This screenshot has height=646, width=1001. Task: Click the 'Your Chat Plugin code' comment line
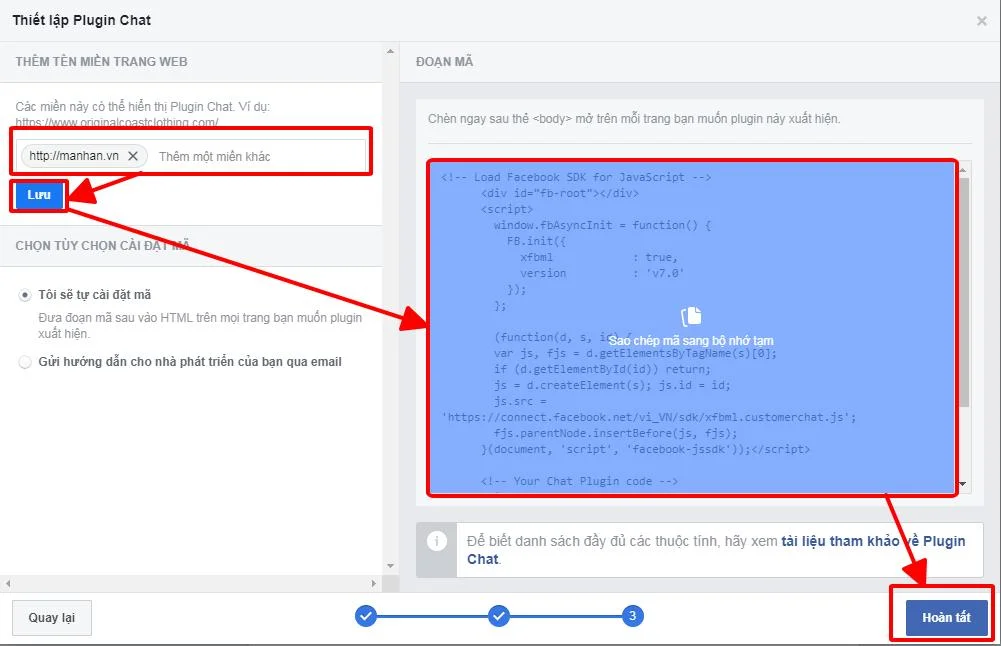coord(579,481)
